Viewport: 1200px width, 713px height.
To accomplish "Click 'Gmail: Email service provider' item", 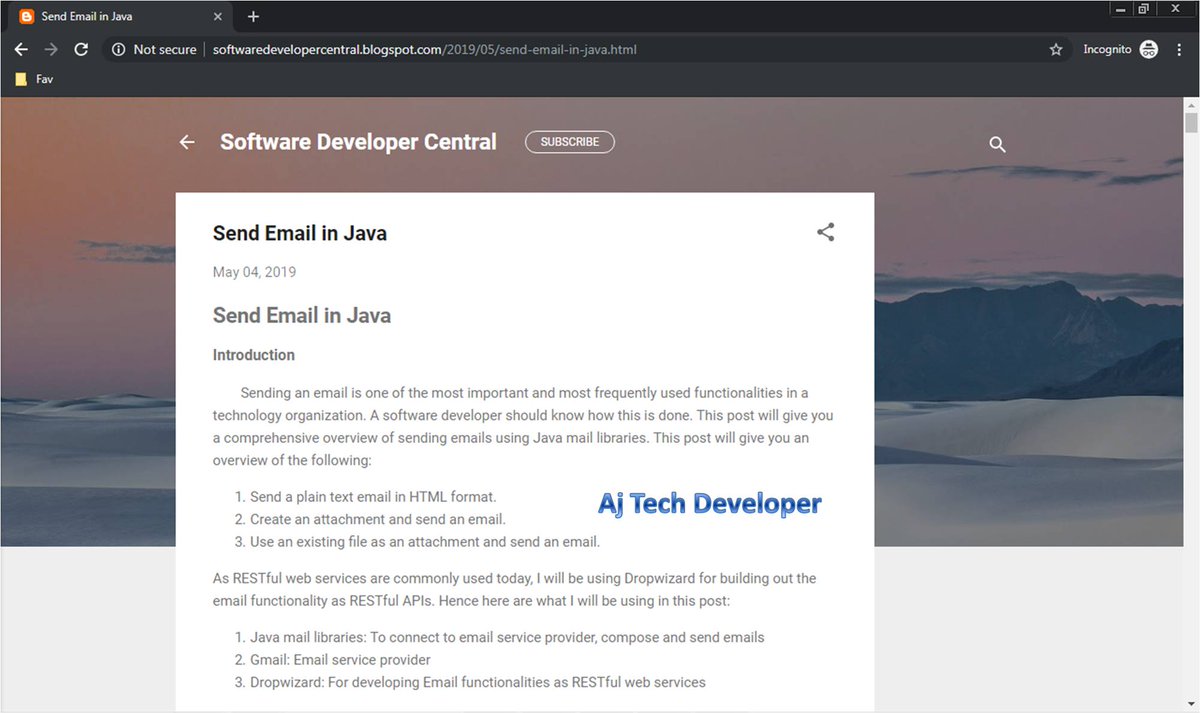I will pyautogui.click(x=340, y=660).
